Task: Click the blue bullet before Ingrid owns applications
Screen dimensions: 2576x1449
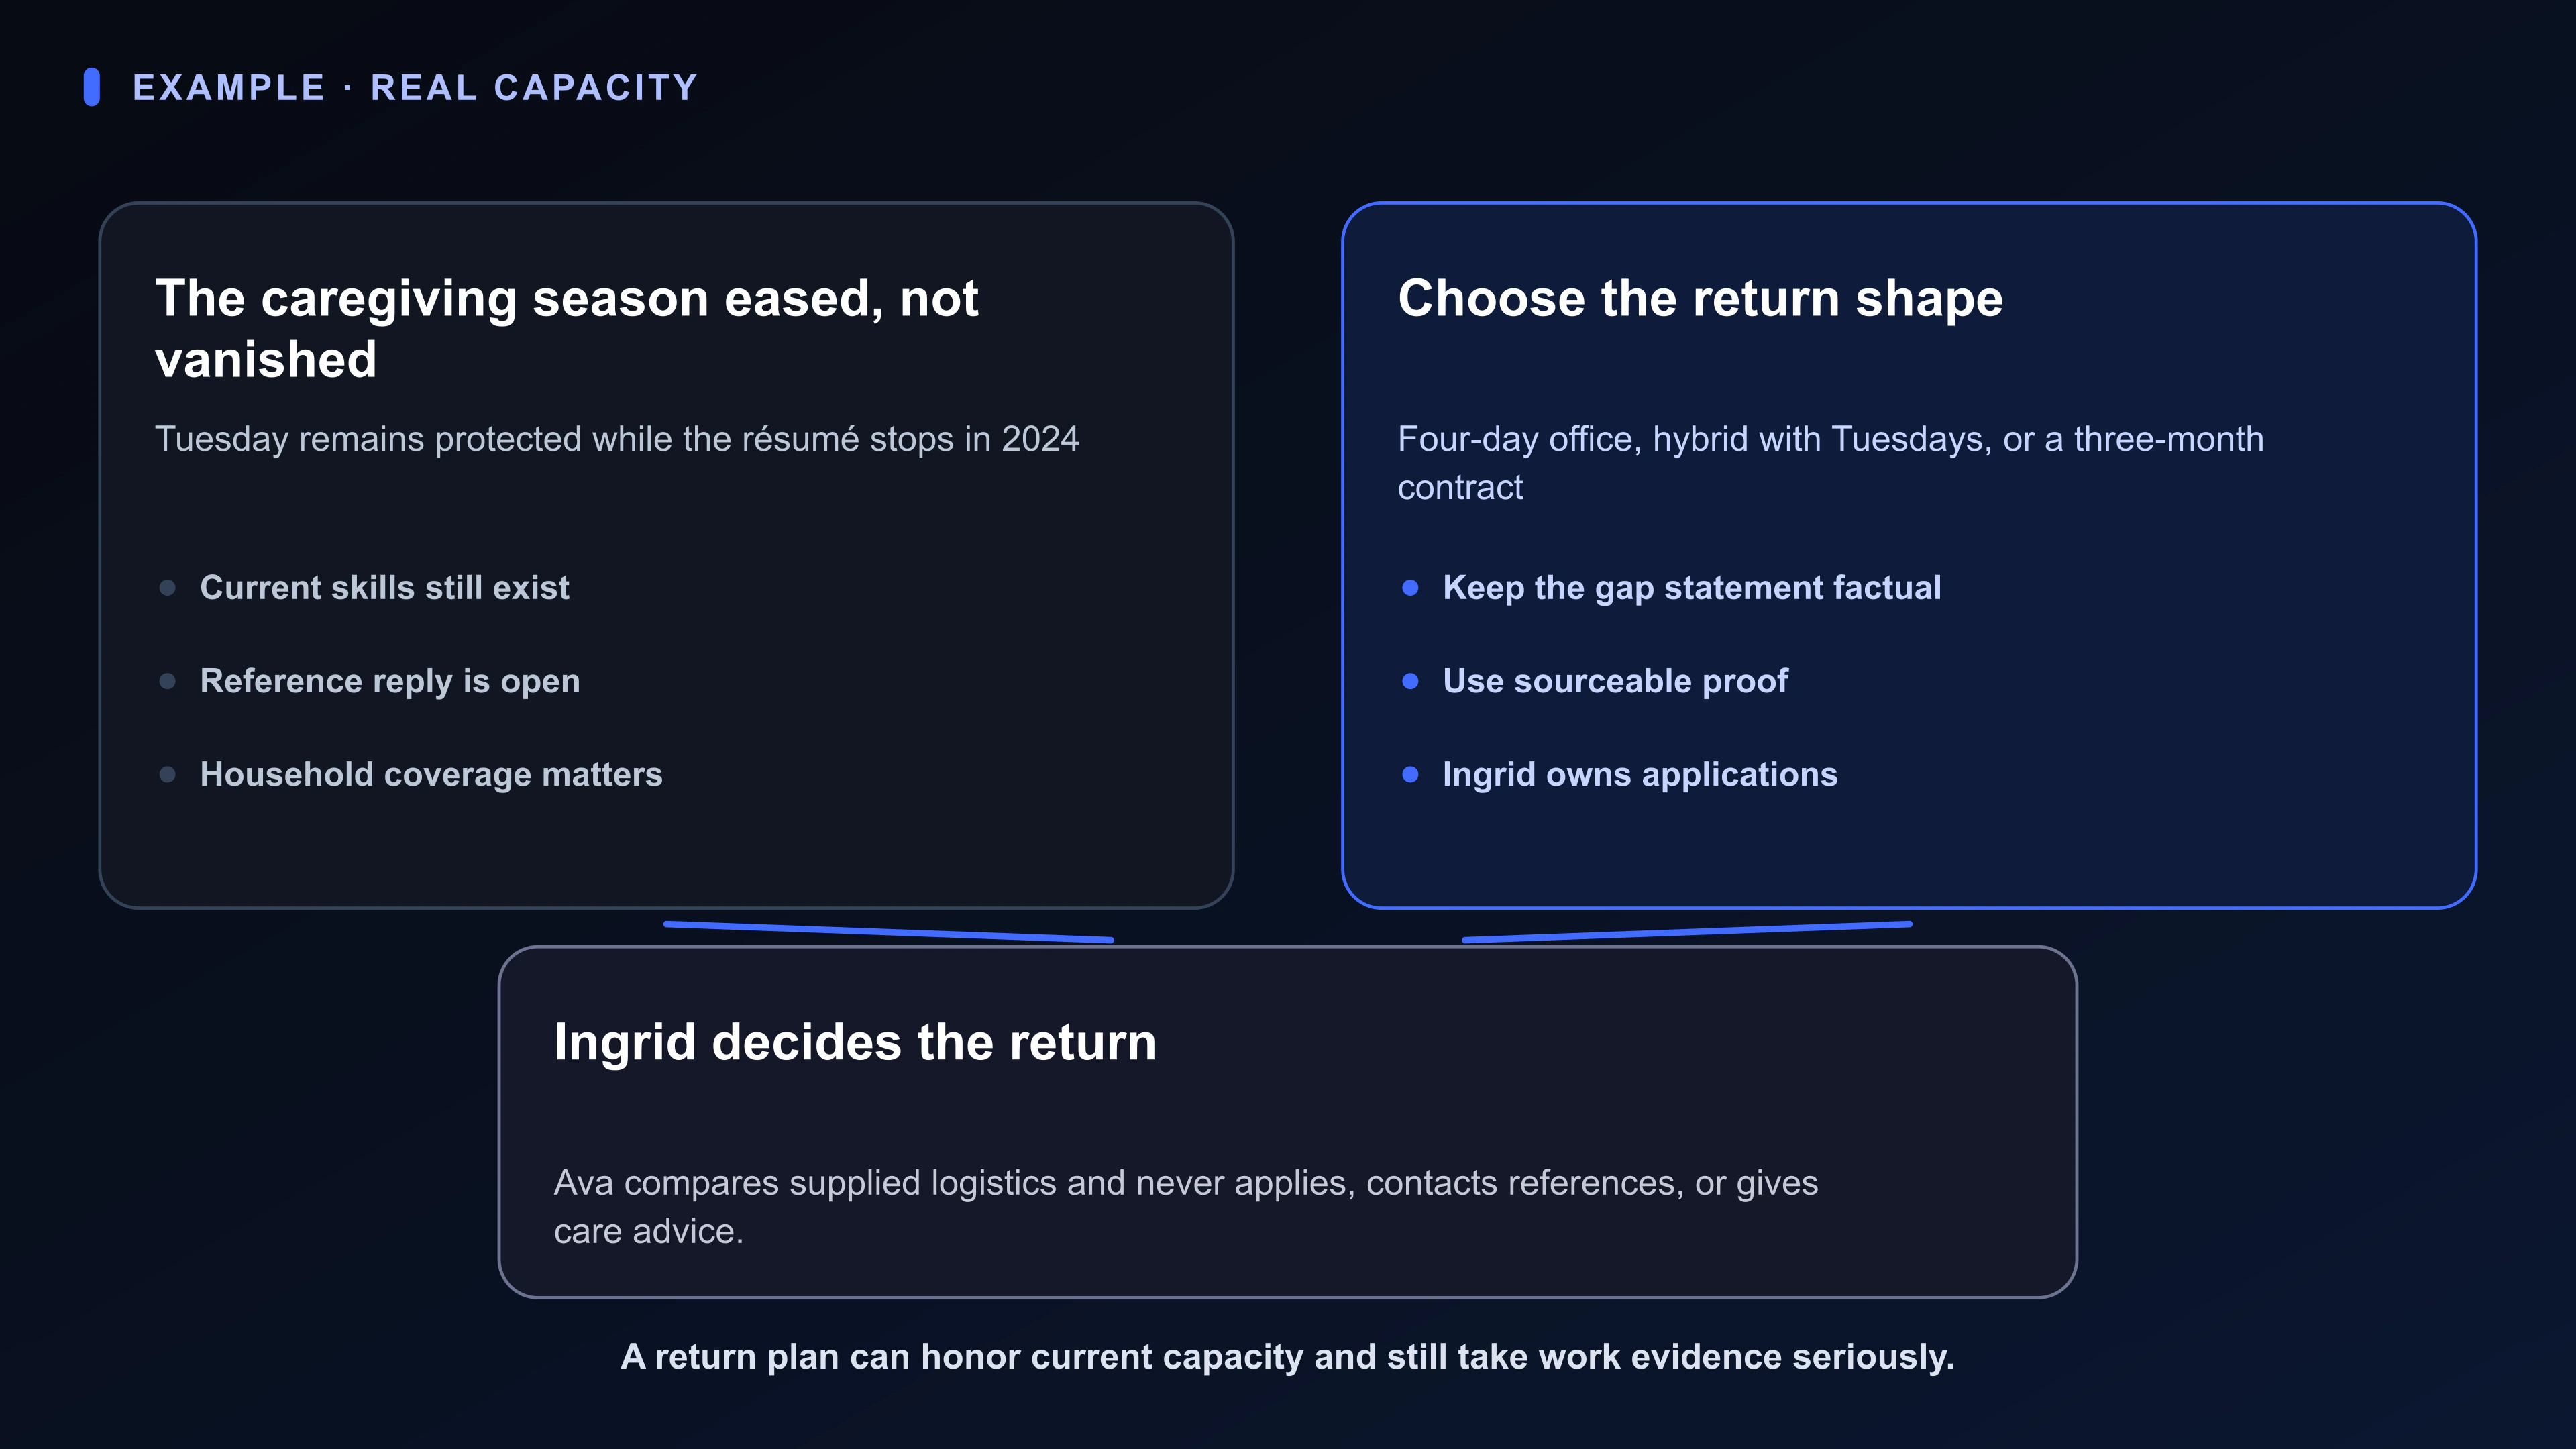Action: [1410, 774]
